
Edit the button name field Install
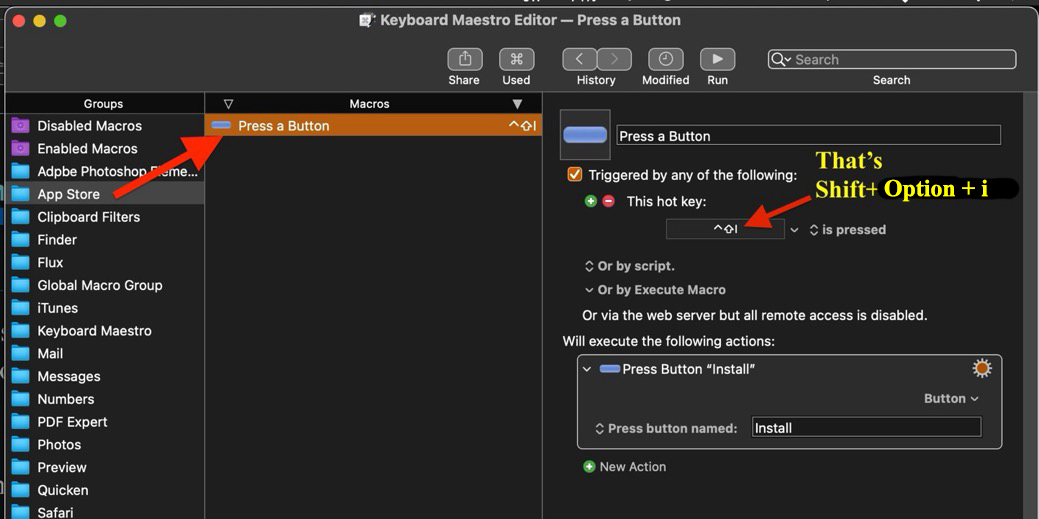pyautogui.click(x=866, y=428)
